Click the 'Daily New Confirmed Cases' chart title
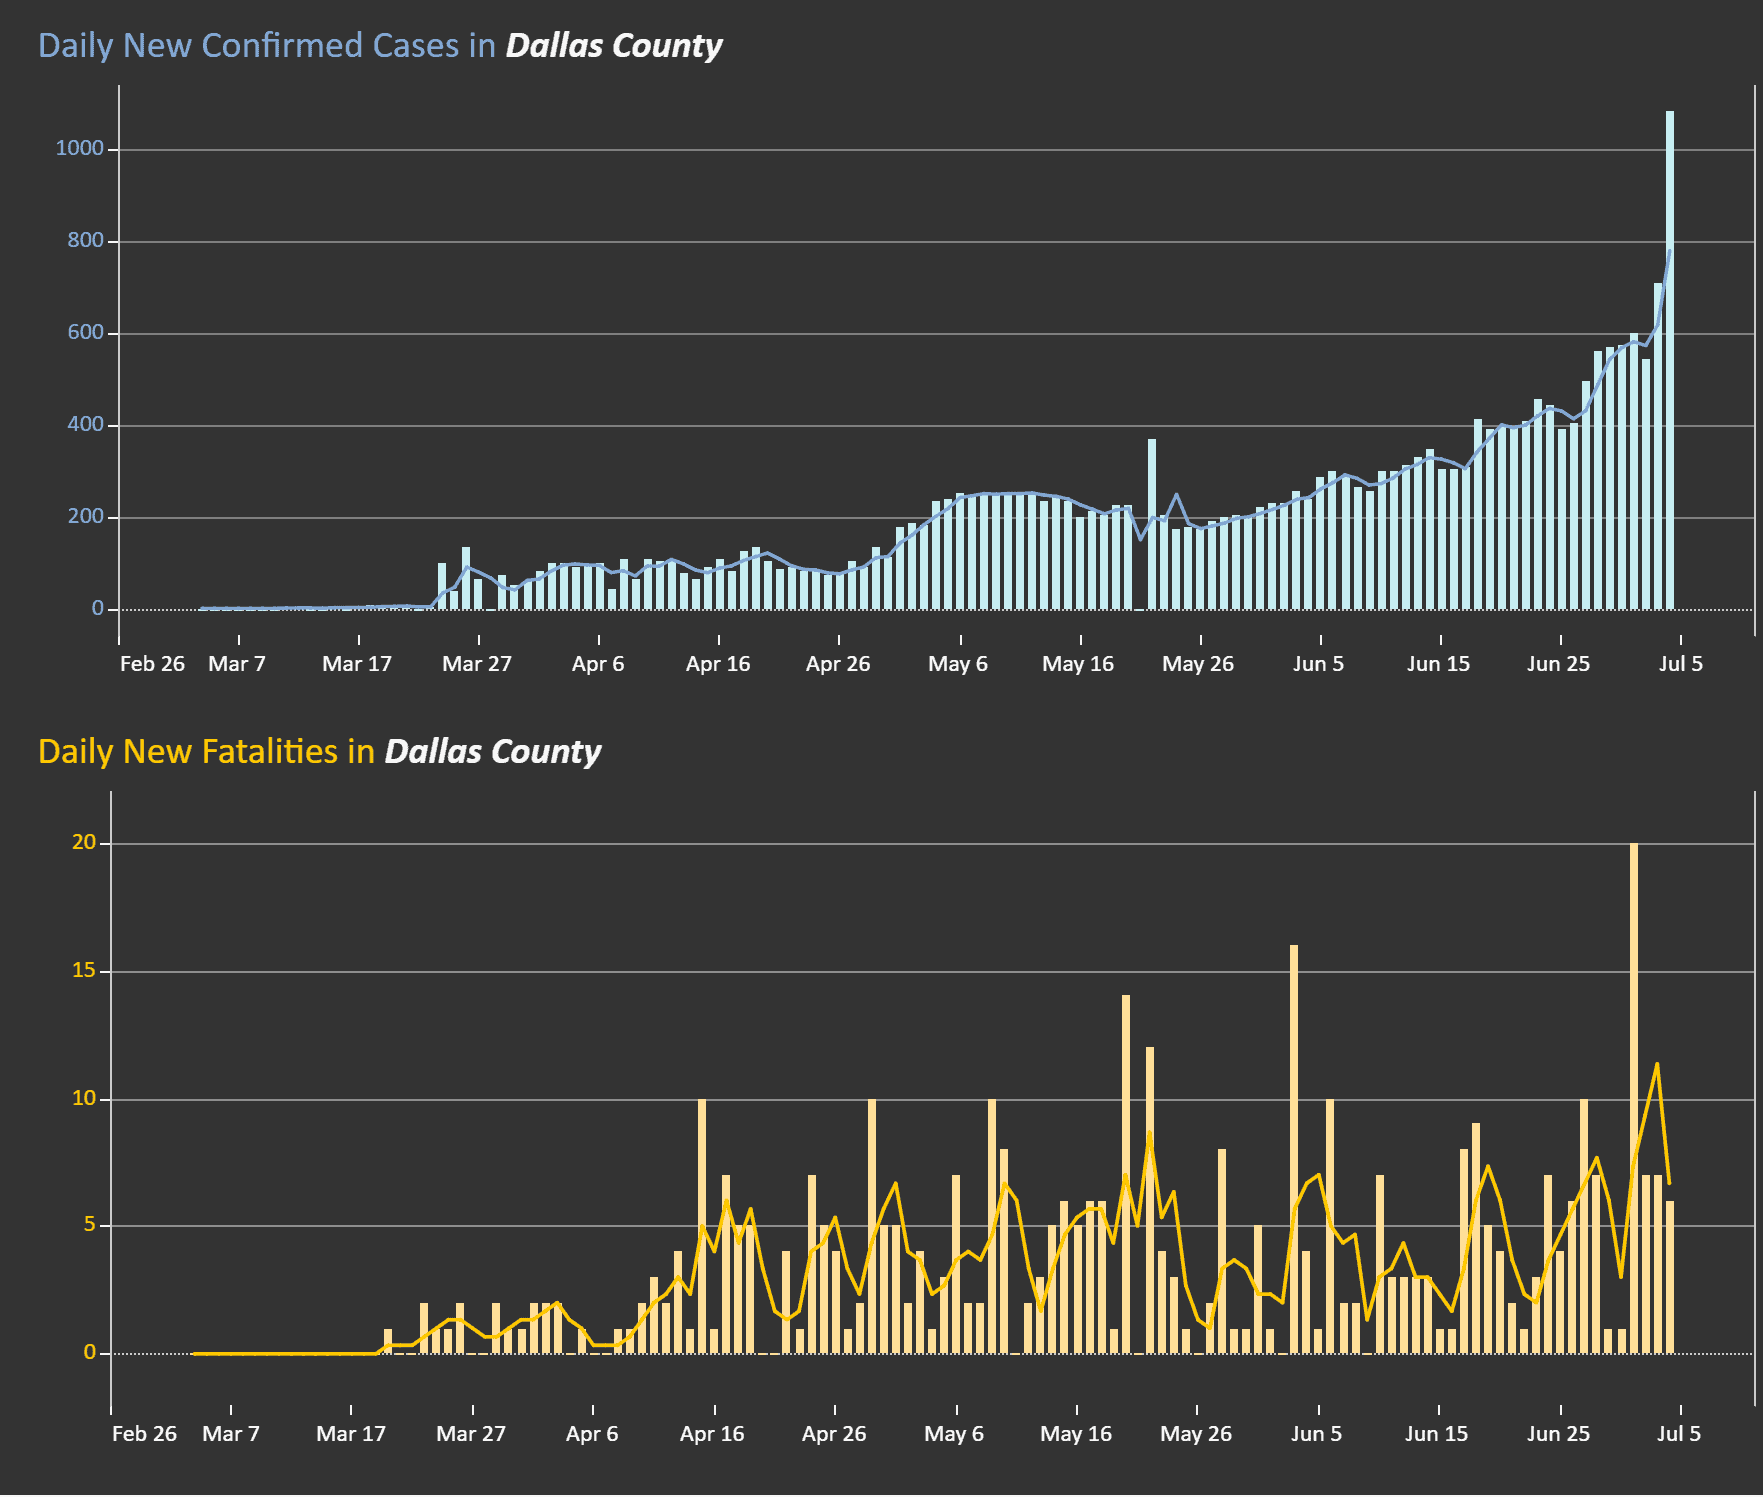This screenshot has height=1497, width=1763. coord(380,46)
